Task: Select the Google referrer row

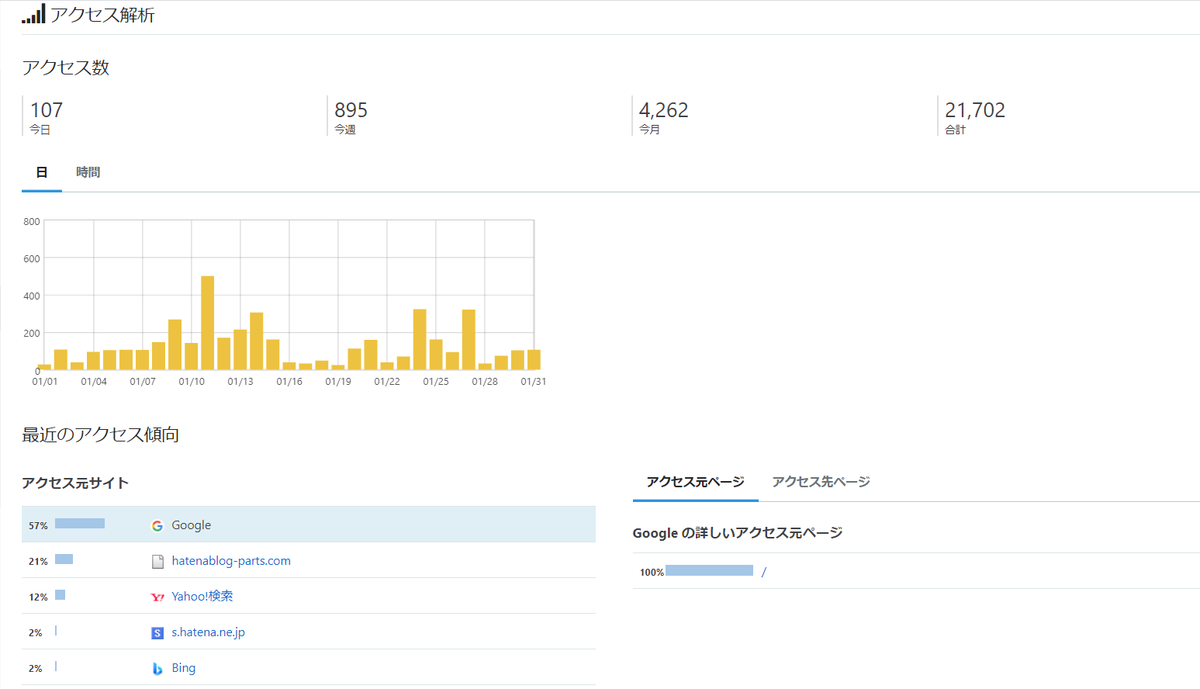Action: pyautogui.click(x=309, y=525)
